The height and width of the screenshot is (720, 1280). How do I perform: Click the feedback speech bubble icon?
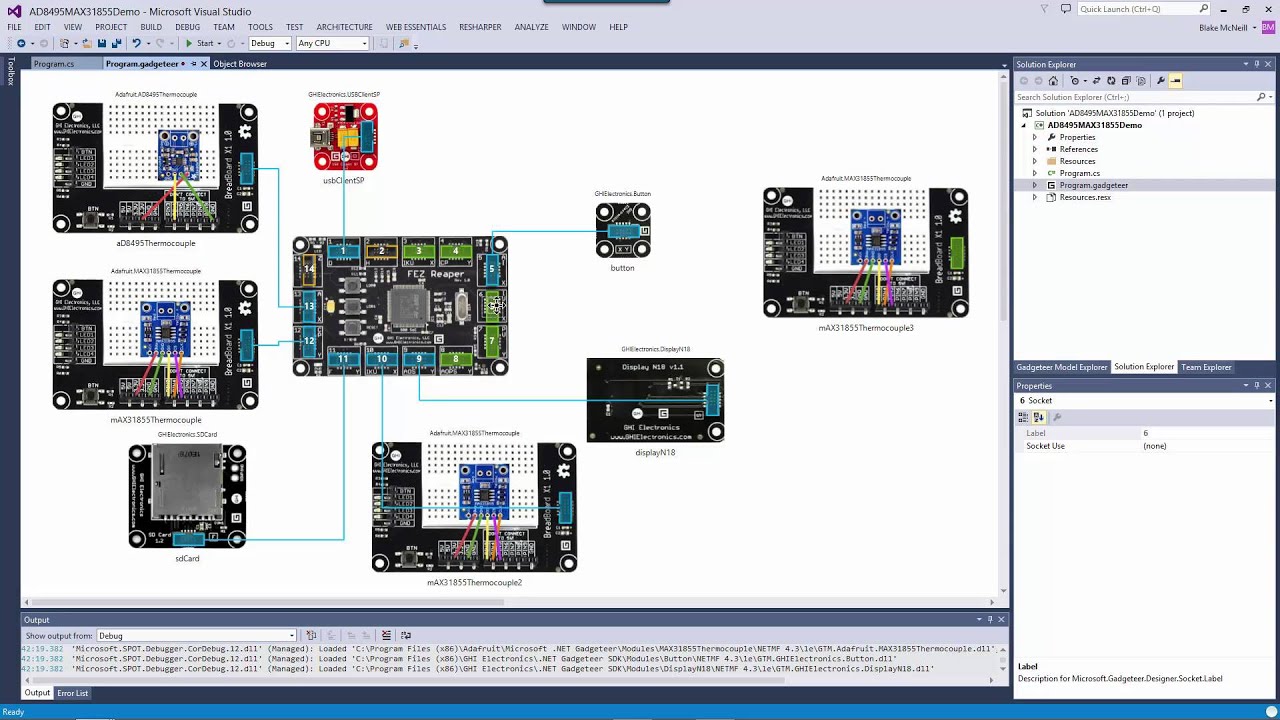[x=1066, y=9]
